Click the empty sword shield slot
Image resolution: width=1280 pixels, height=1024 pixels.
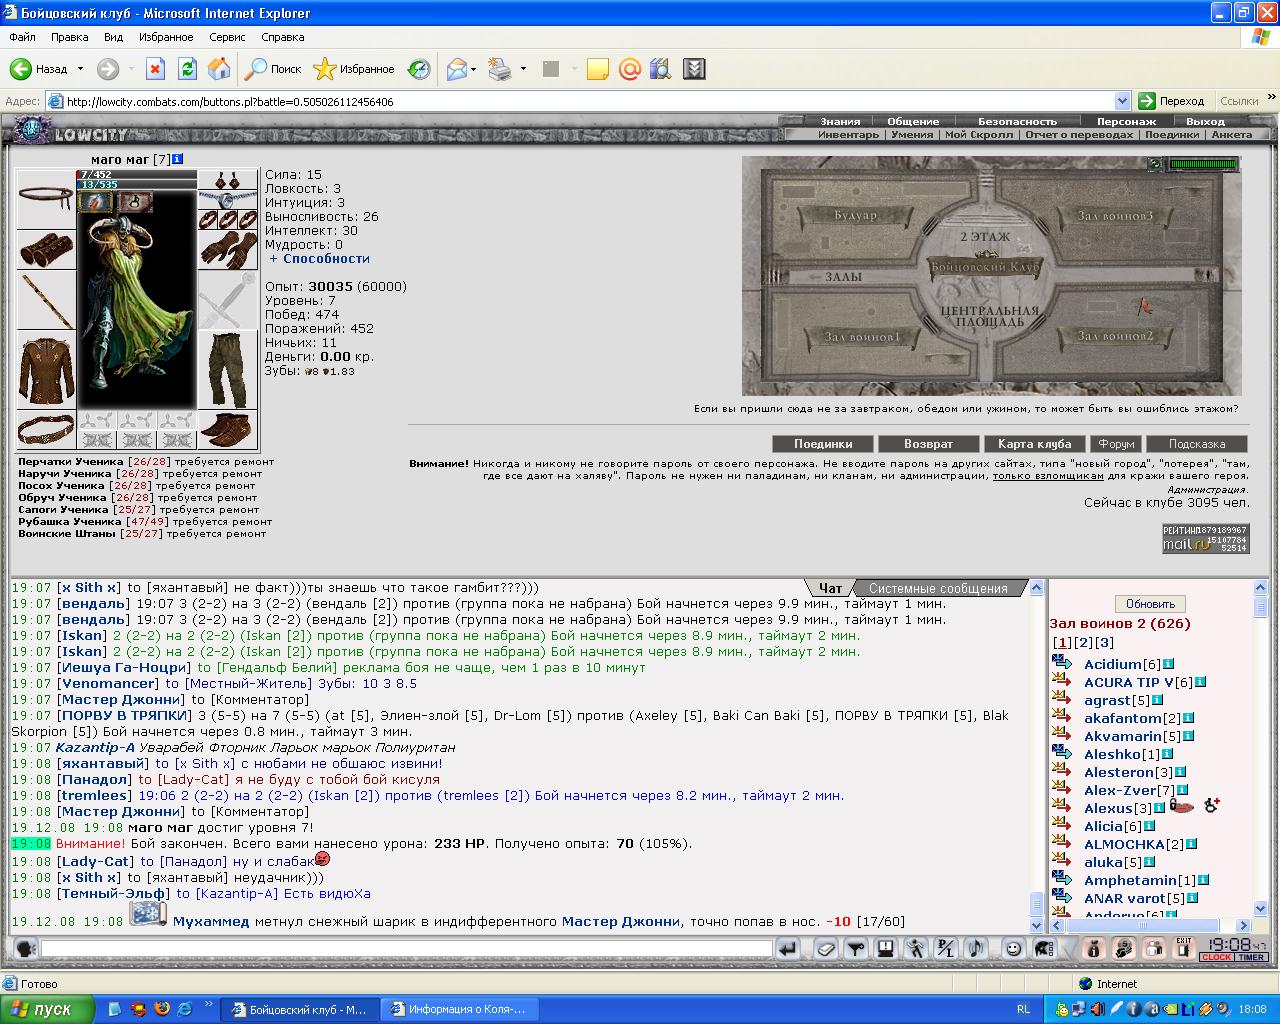point(227,300)
